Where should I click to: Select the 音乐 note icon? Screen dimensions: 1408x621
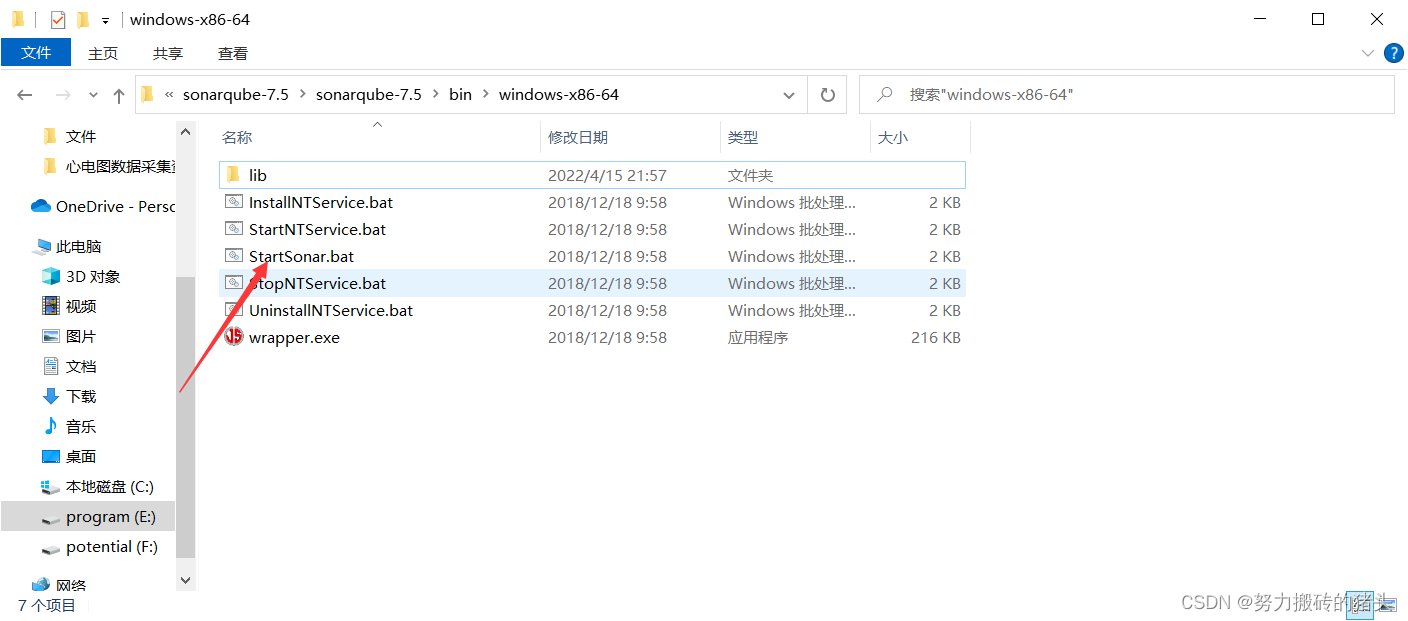point(50,426)
